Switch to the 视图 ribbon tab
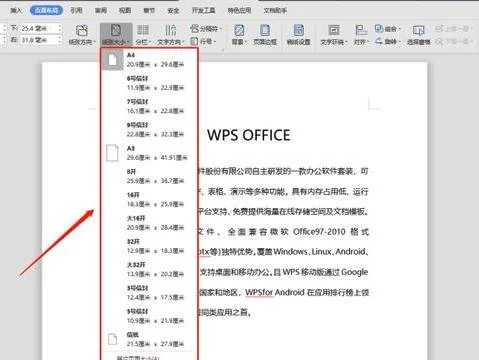Screen dimensions: 479x360 (125, 10)
